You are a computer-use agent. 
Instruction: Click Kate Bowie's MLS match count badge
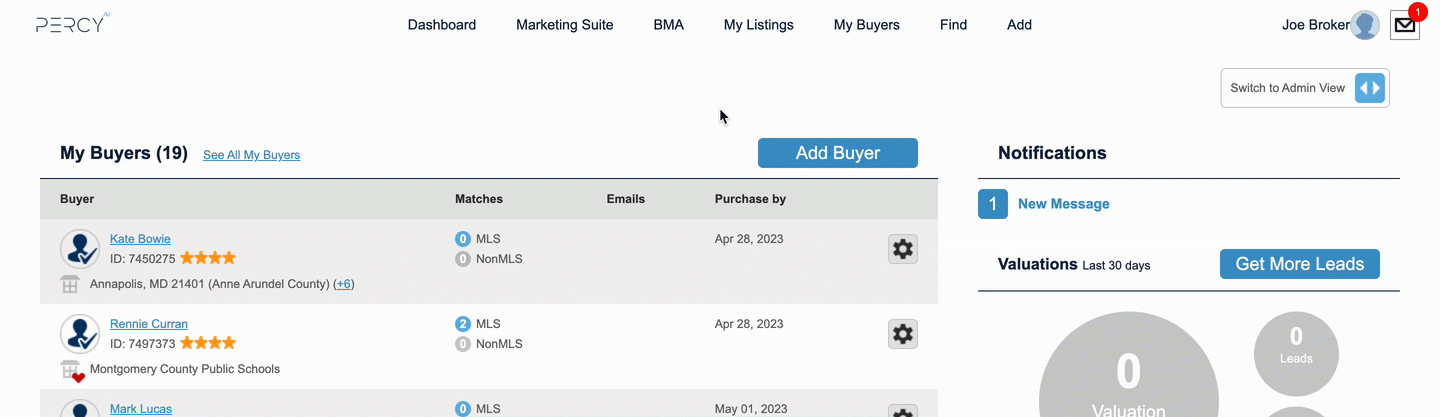pos(463,239)
